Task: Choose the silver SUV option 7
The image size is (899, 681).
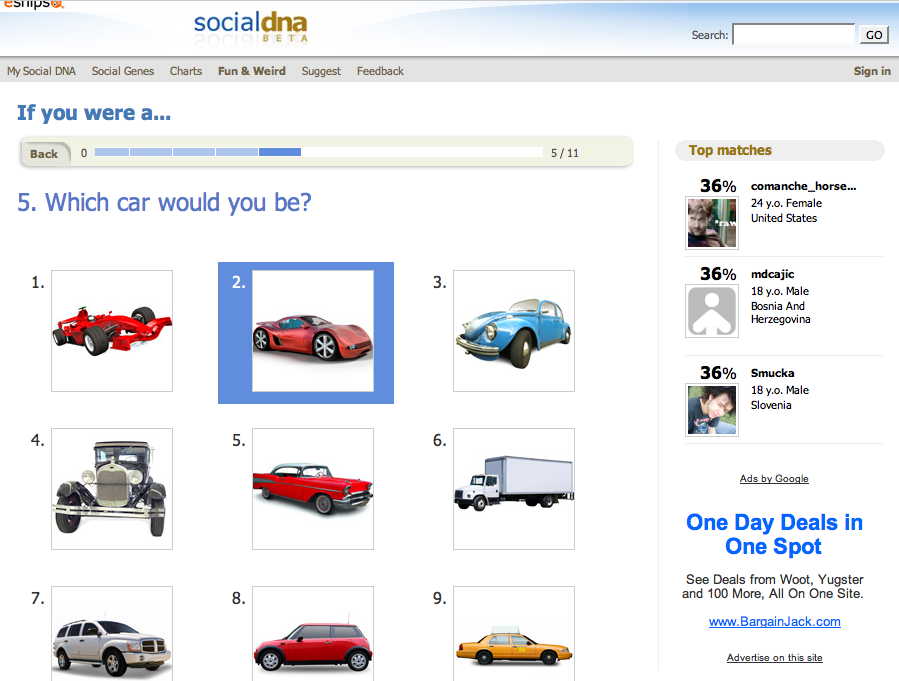Action: click(112, 633)
